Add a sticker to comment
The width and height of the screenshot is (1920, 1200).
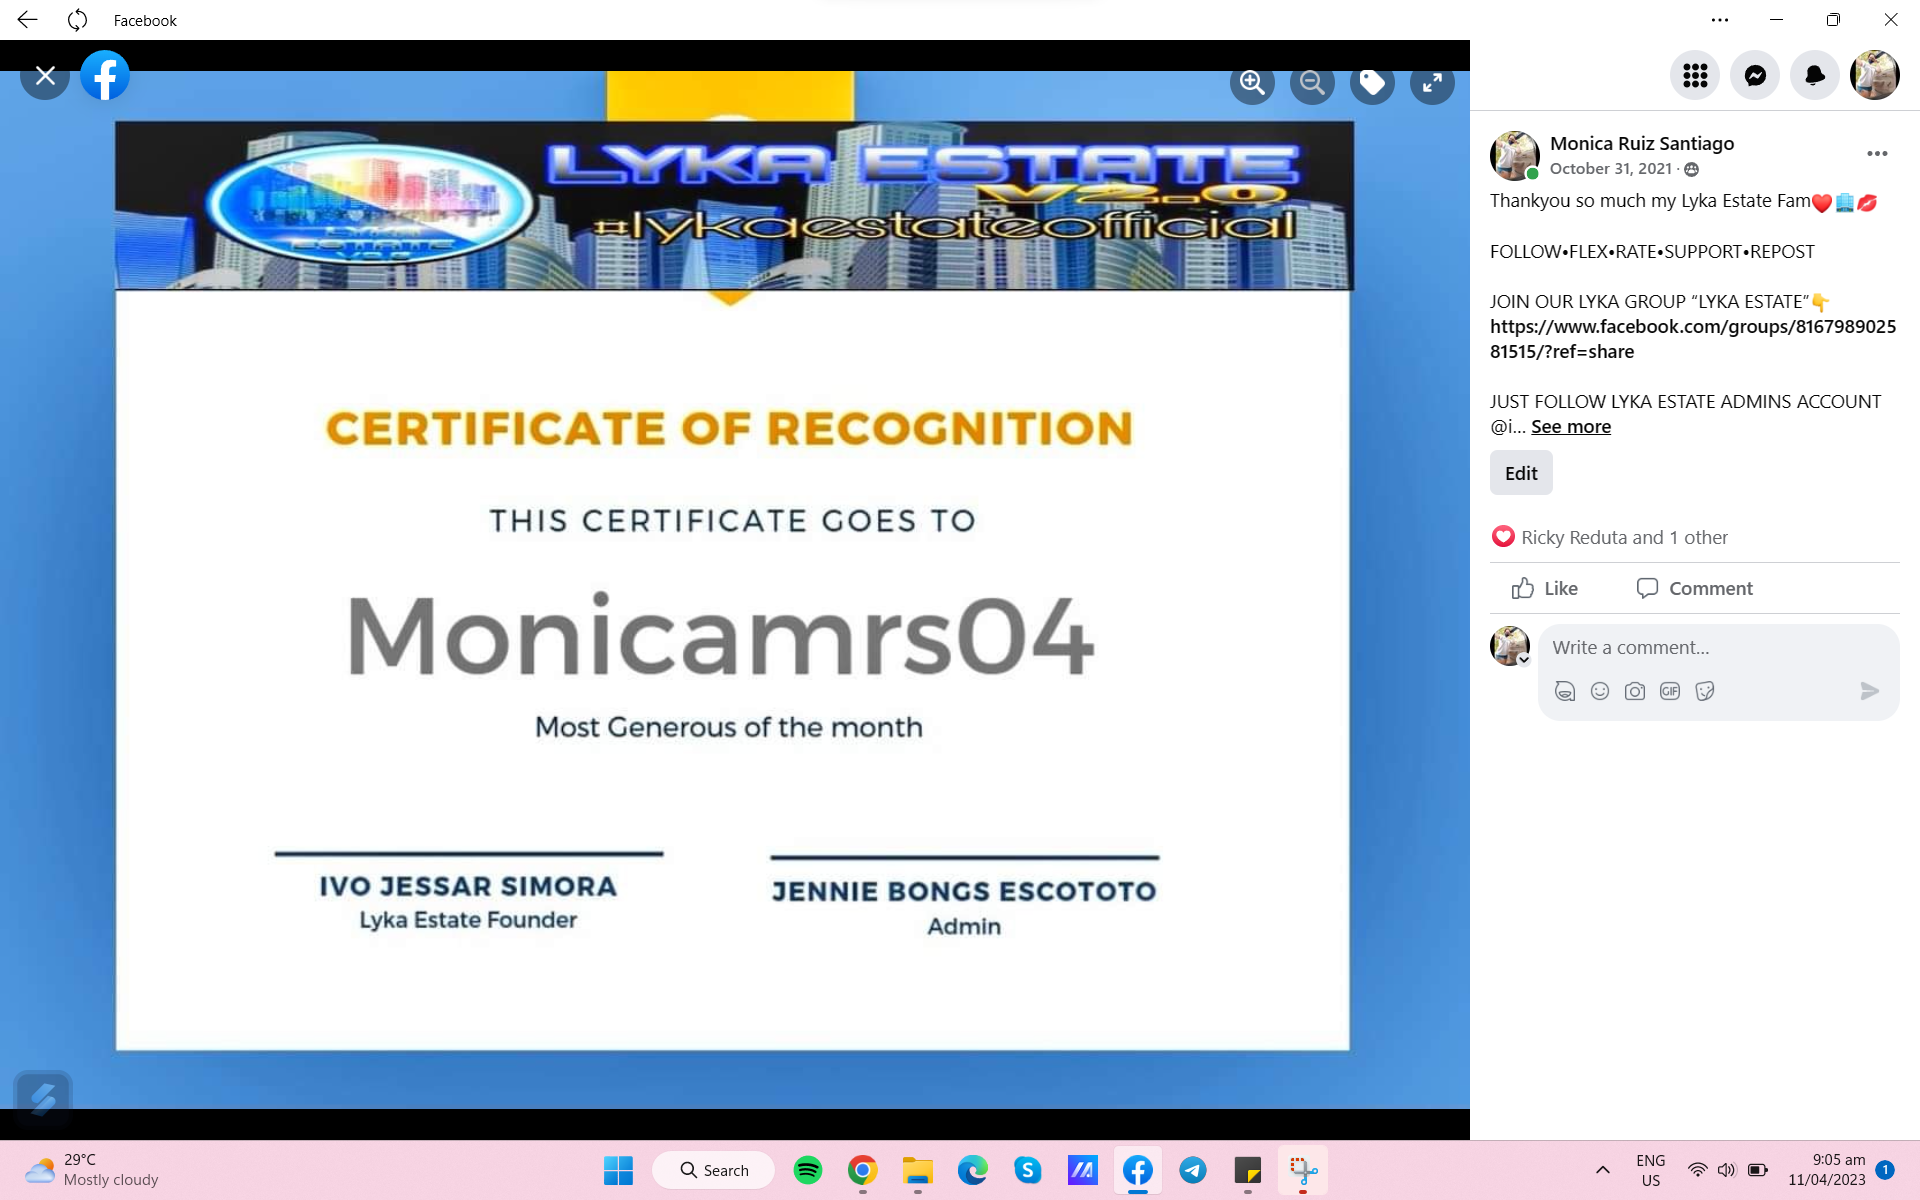1705,692
